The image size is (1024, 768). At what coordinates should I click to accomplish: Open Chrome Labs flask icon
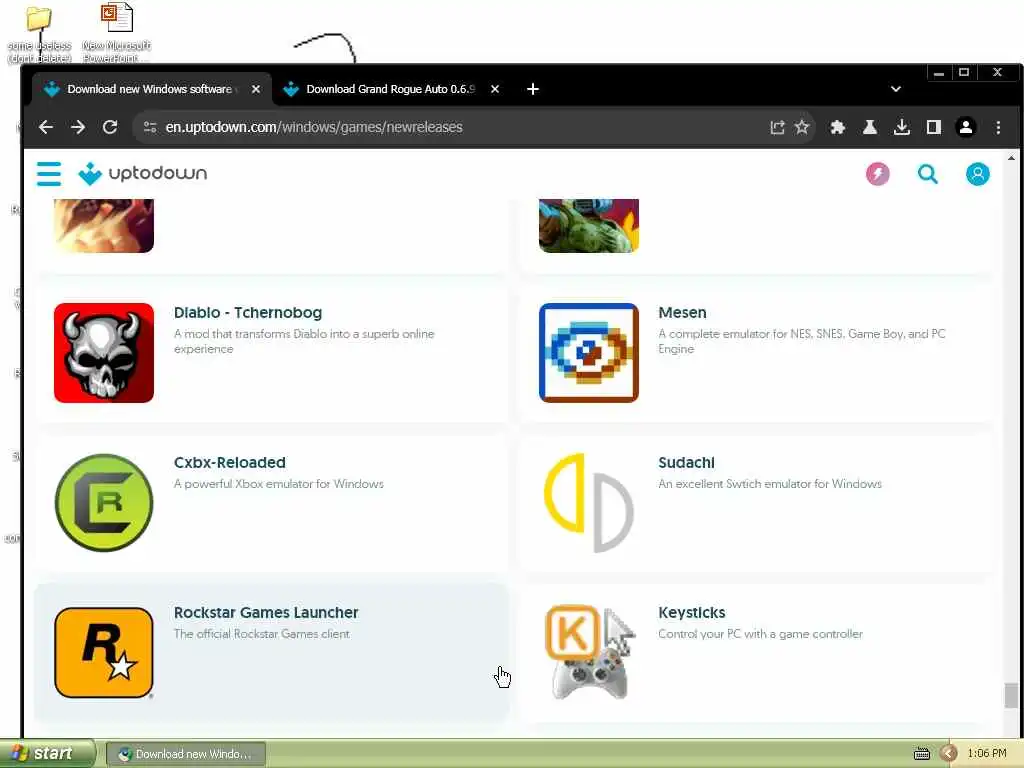point(869,127)
